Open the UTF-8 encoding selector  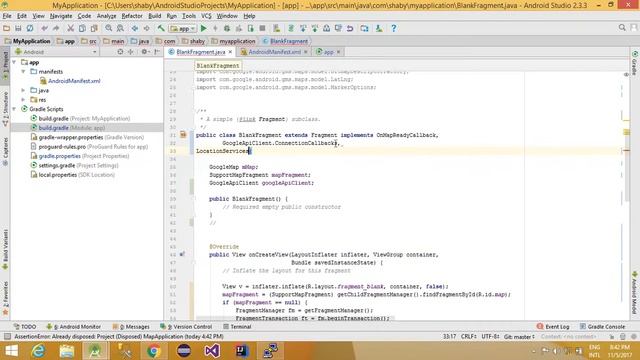(490, 337)
